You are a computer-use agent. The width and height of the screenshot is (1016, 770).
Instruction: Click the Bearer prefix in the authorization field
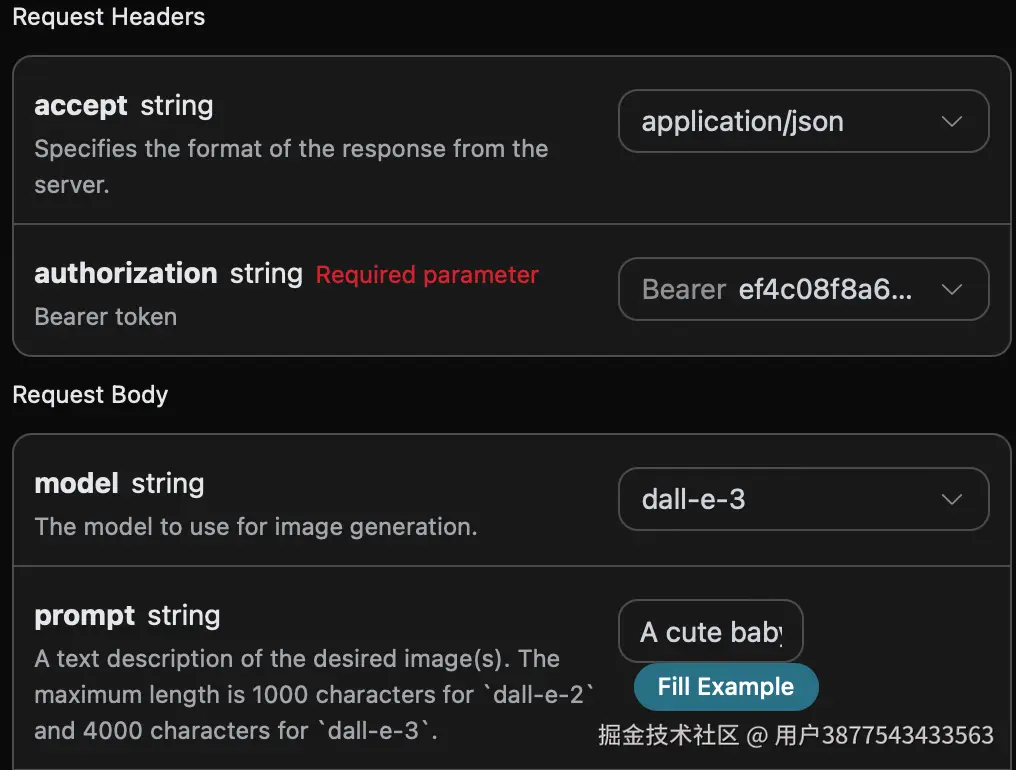click(x=684, y=290)
